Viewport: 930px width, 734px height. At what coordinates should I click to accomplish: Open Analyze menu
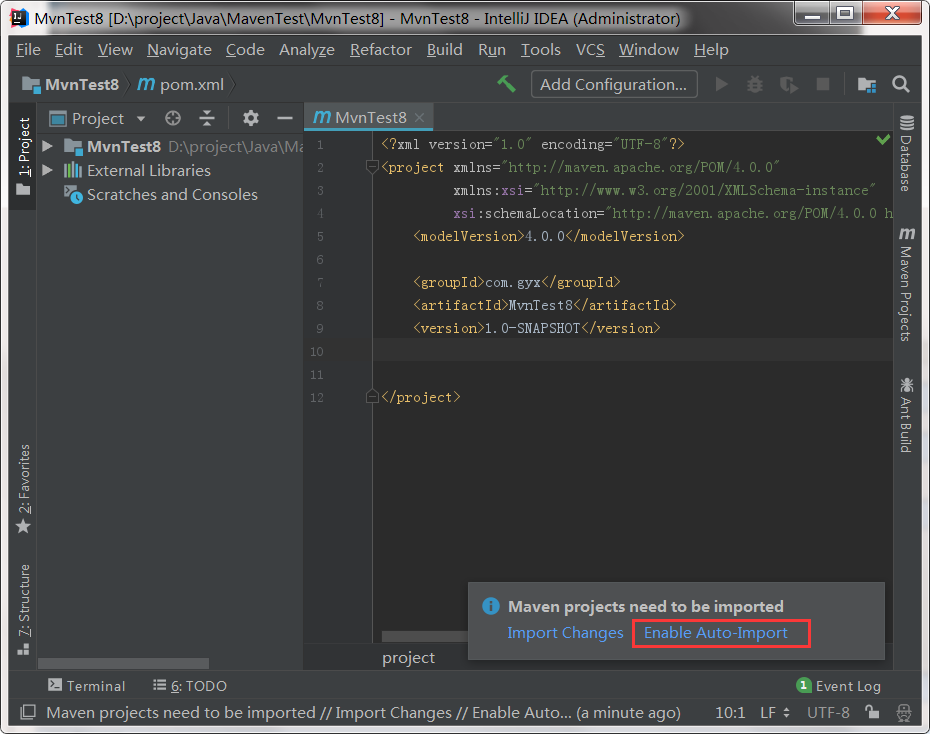(x=307, y=50)
